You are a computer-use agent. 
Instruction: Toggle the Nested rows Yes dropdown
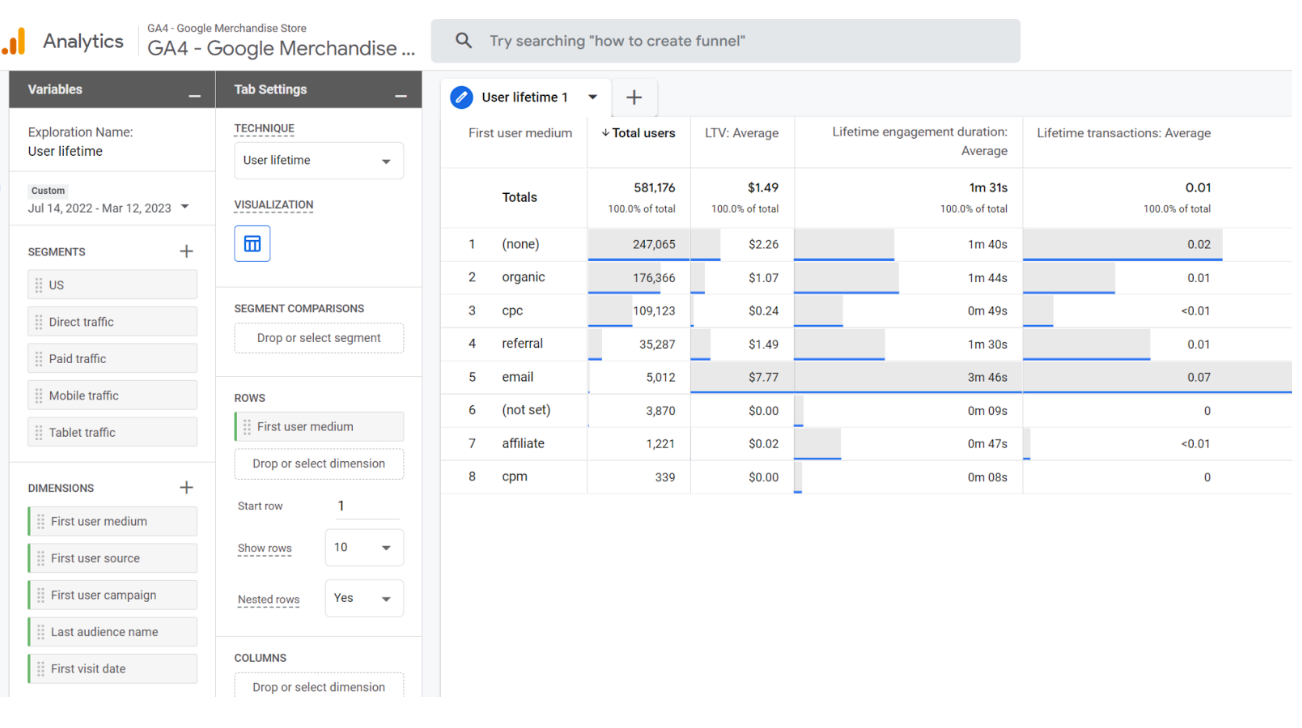364,599
